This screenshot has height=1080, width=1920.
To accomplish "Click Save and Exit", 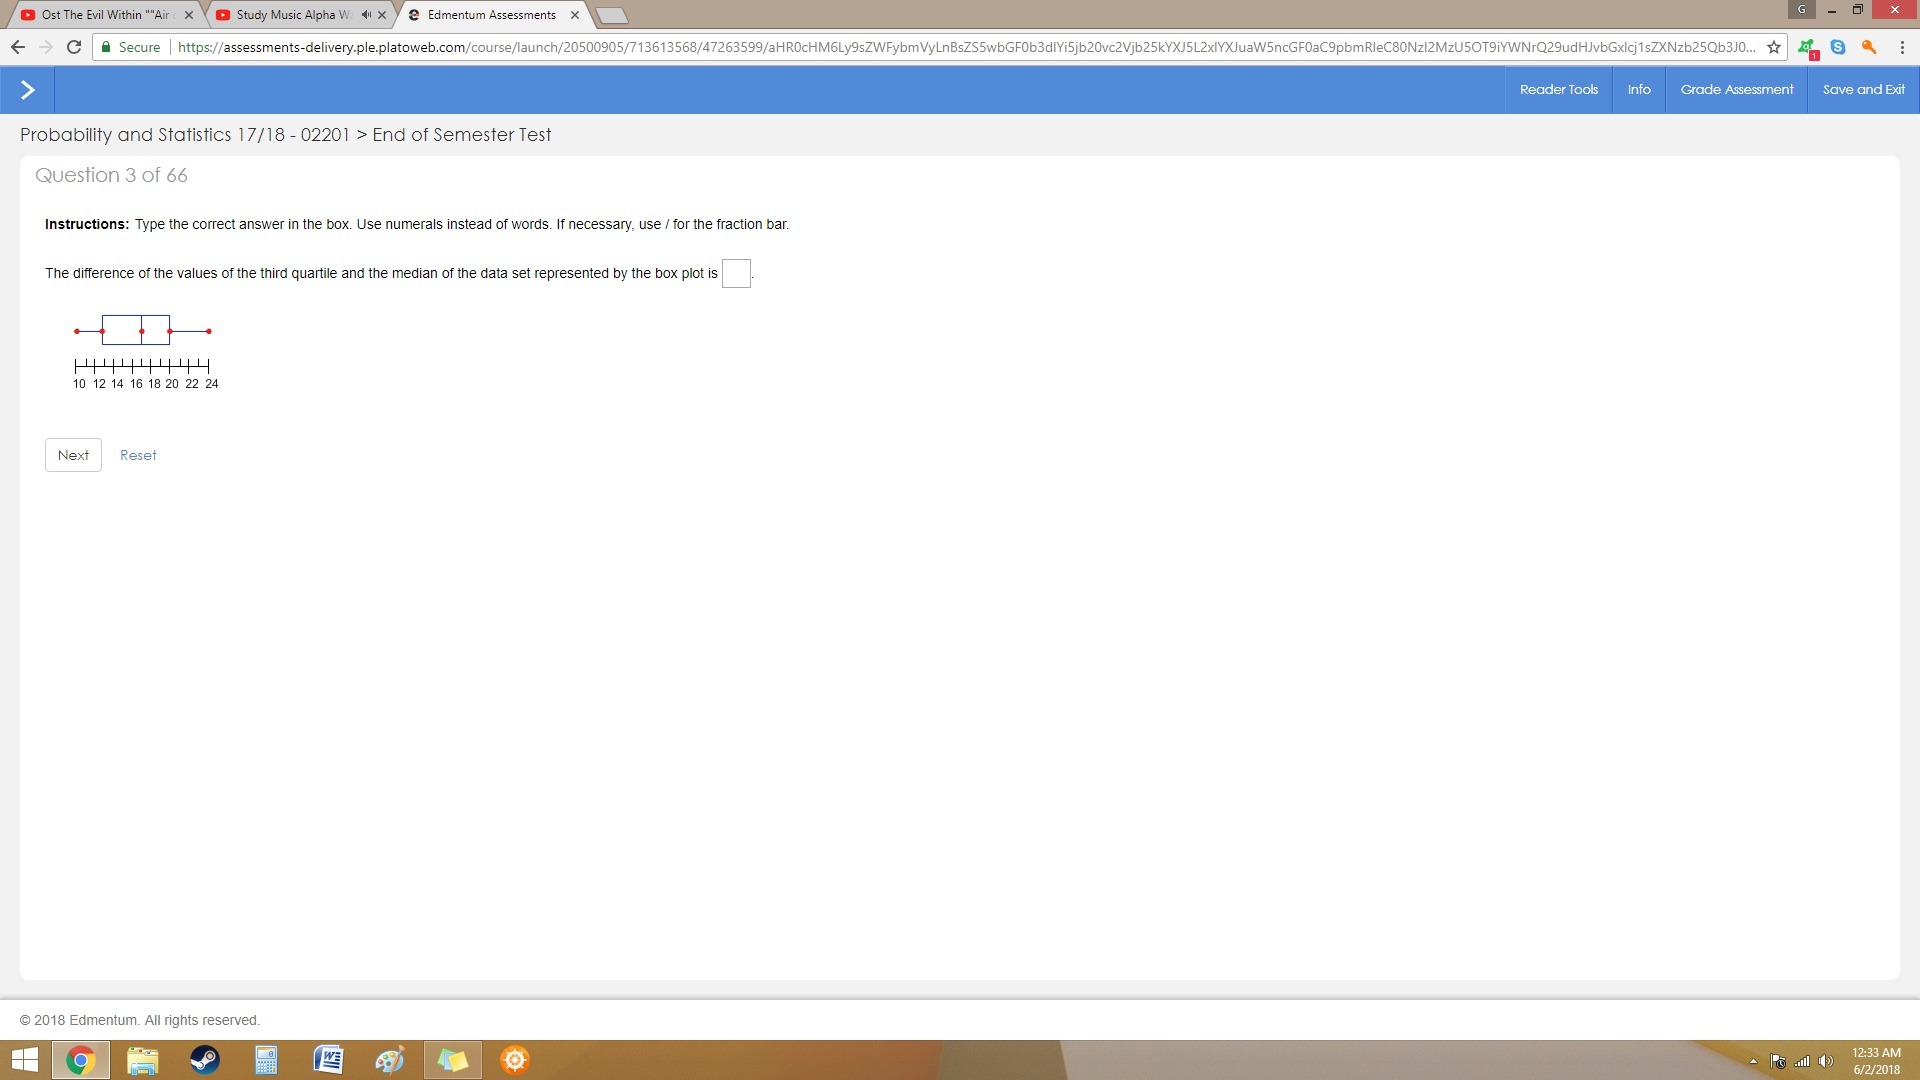I will point(1863,90).
